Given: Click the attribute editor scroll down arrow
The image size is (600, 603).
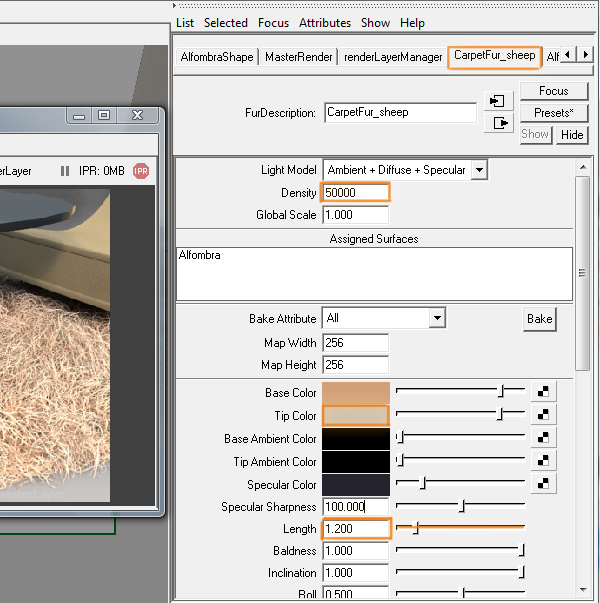Looking at the screenshot, I should click(x=583, y=590).
